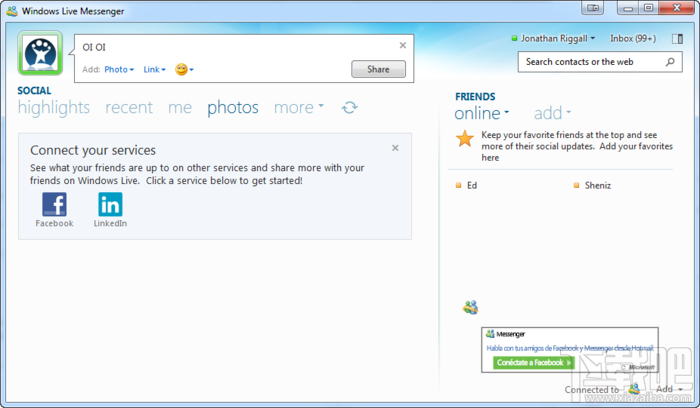Click the Connected to Messenger icon
The height and width of the screenshot is (408, 700).
[634, 389]
